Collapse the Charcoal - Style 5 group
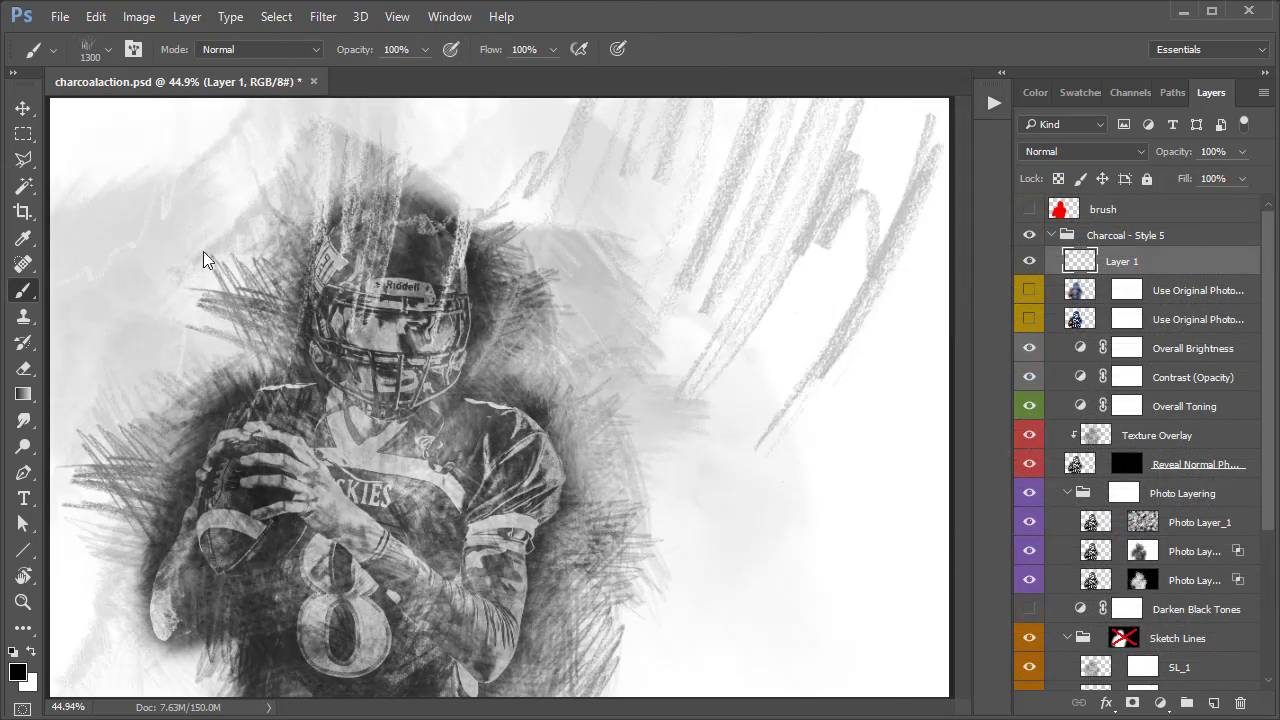 click(1052, 235)
